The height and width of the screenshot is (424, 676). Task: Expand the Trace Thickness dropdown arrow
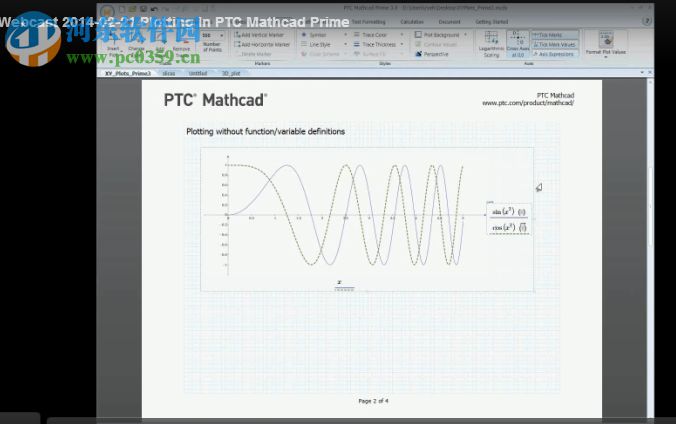(402, 44)
